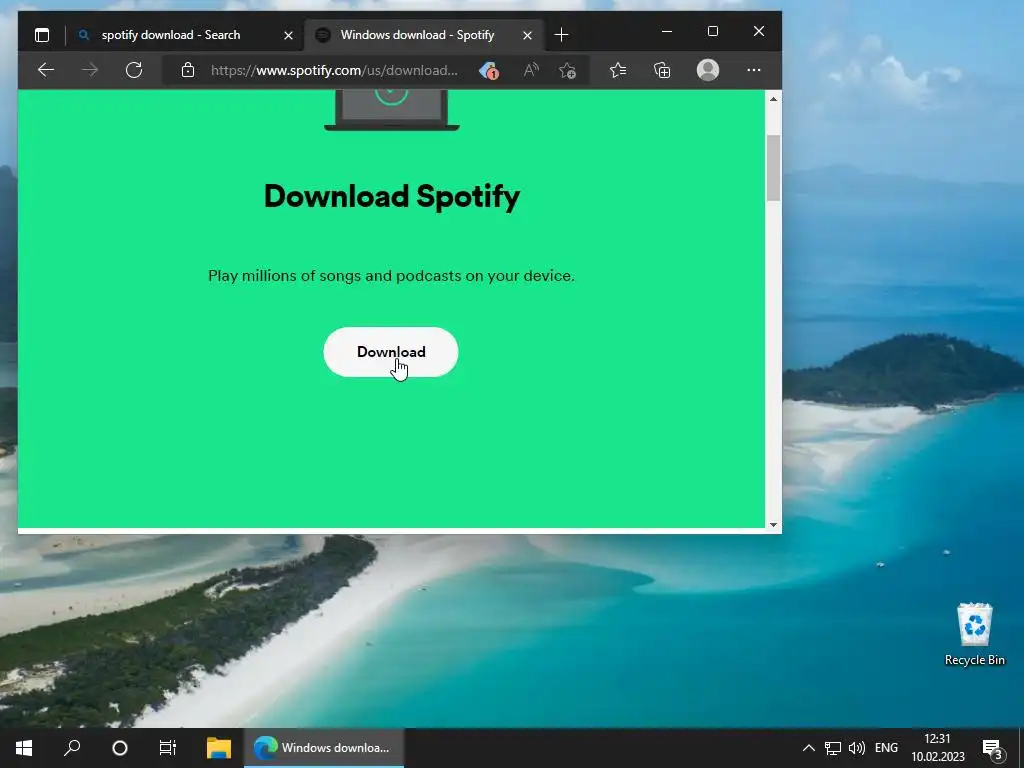Select Edge Windows download taskbar button
Image resolution: width=1024 pixels, height=768 pixels.
tap(324, 748)
